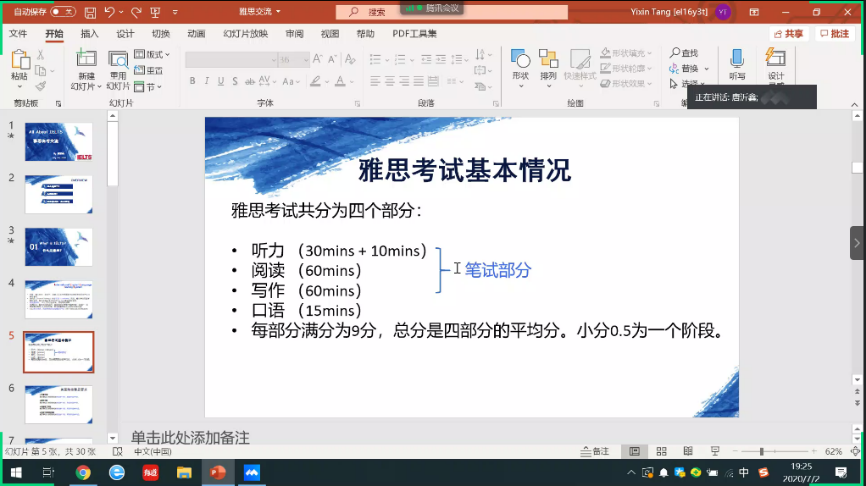The height and width of the screenshot is (486, 866).
Task: Open File Explorer from taskbar
Action: click(184, 473)
